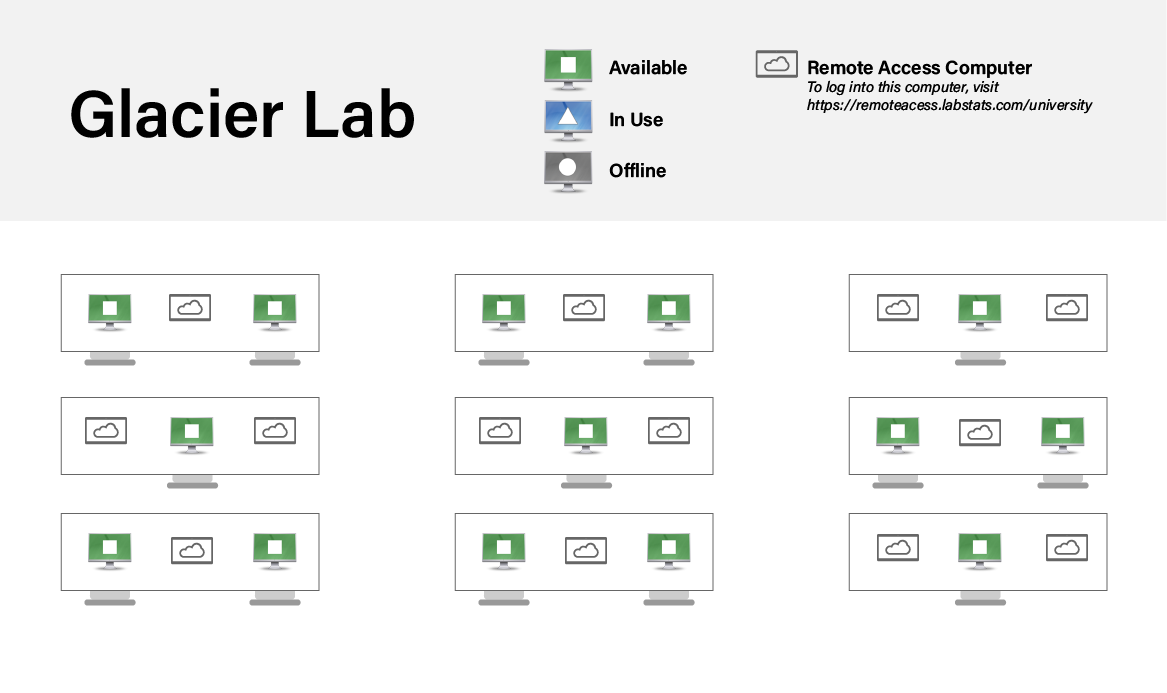Select the remote access computer on bottom-center desk

(586, 550)
